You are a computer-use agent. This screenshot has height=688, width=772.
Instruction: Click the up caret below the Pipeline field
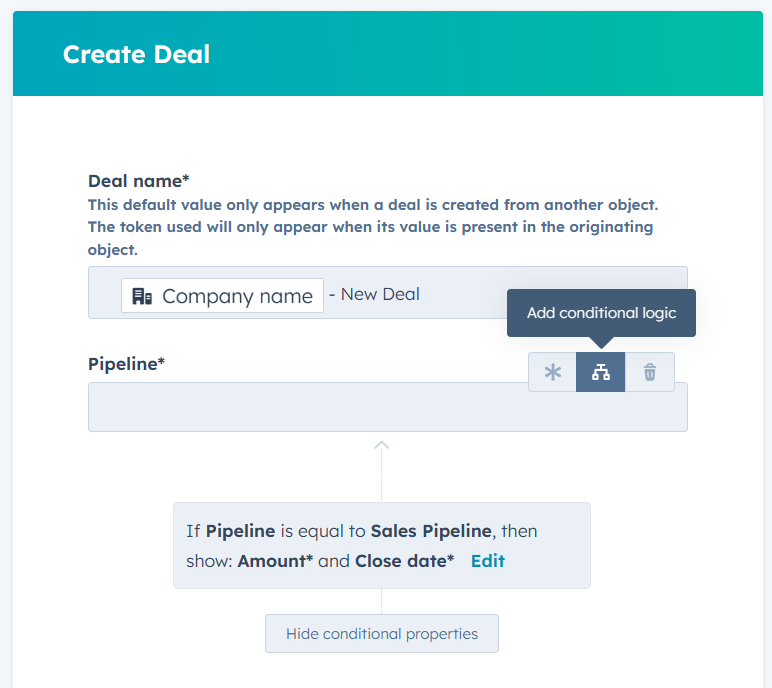pyautogui.click(x=381, y=445)
